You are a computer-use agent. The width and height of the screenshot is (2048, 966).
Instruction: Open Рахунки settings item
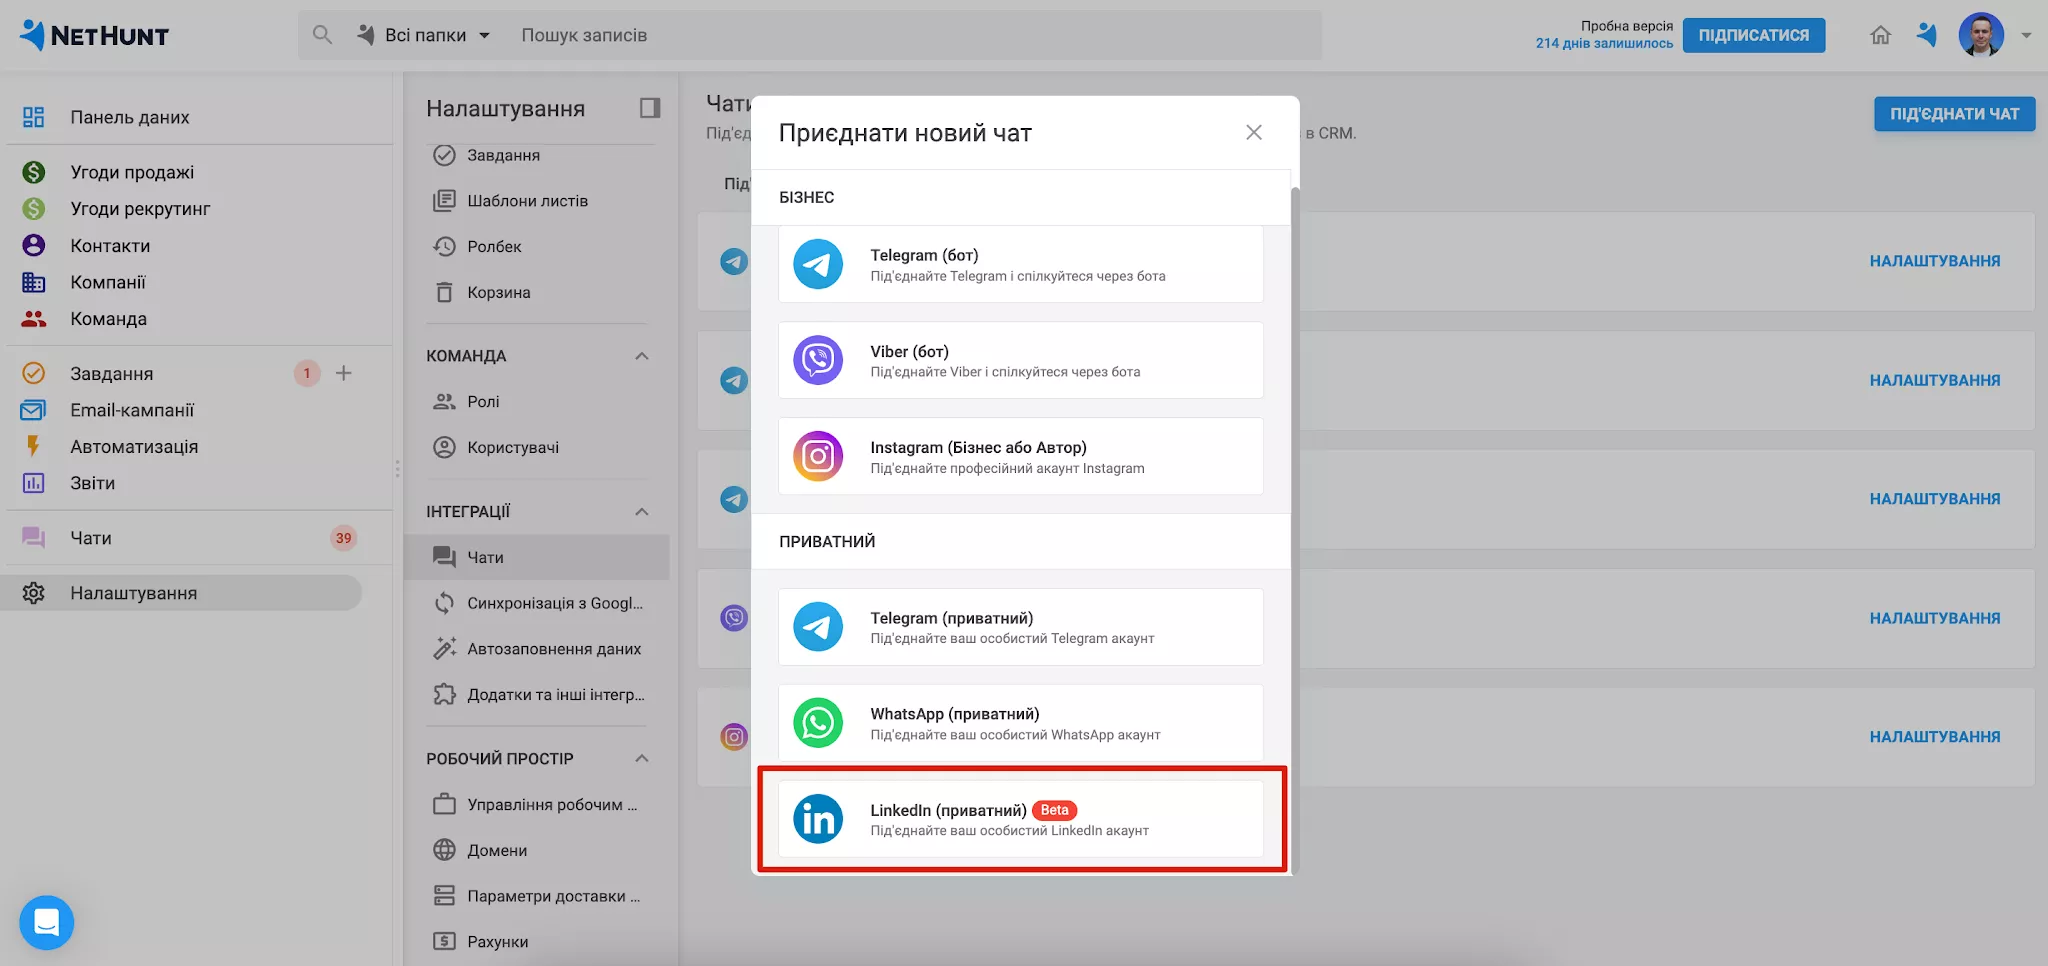click(497, 942)
